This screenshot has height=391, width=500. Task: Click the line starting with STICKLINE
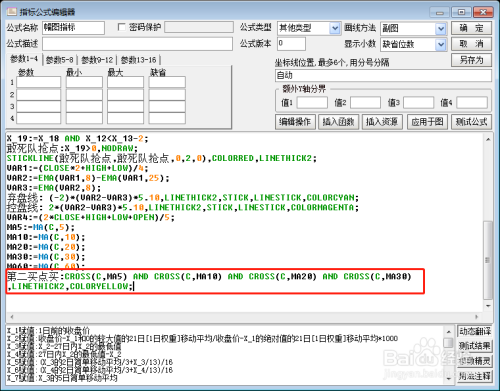[x=162, y=158]
